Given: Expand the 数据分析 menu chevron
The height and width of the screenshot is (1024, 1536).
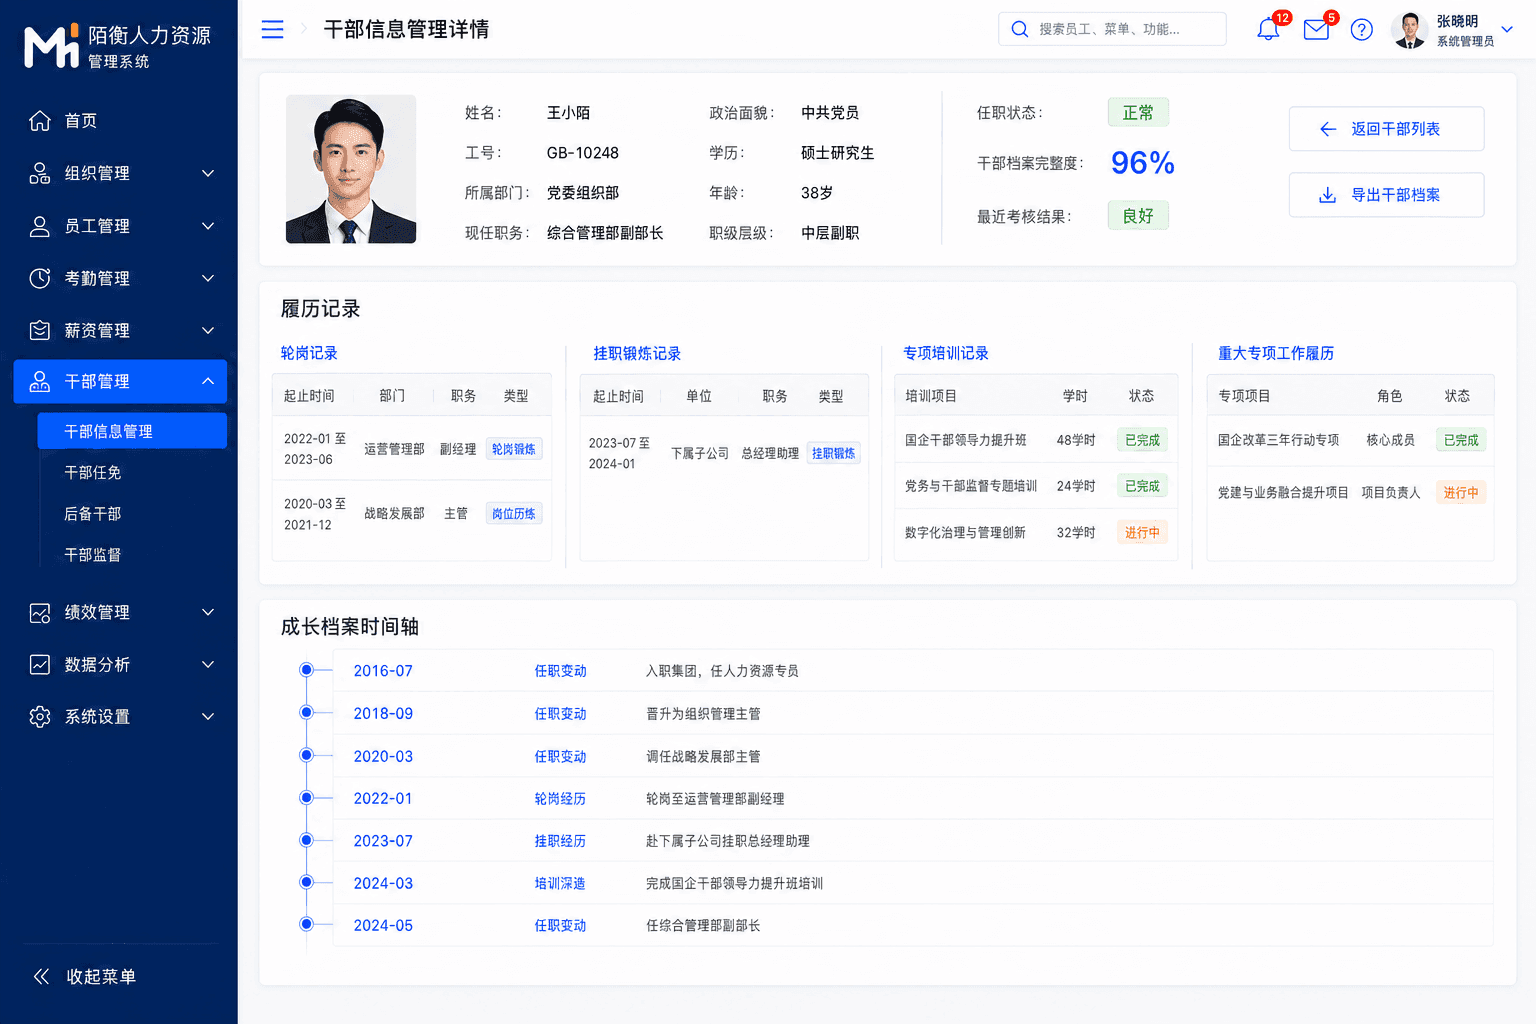Looking at the screenshot, I should [208, 664].
